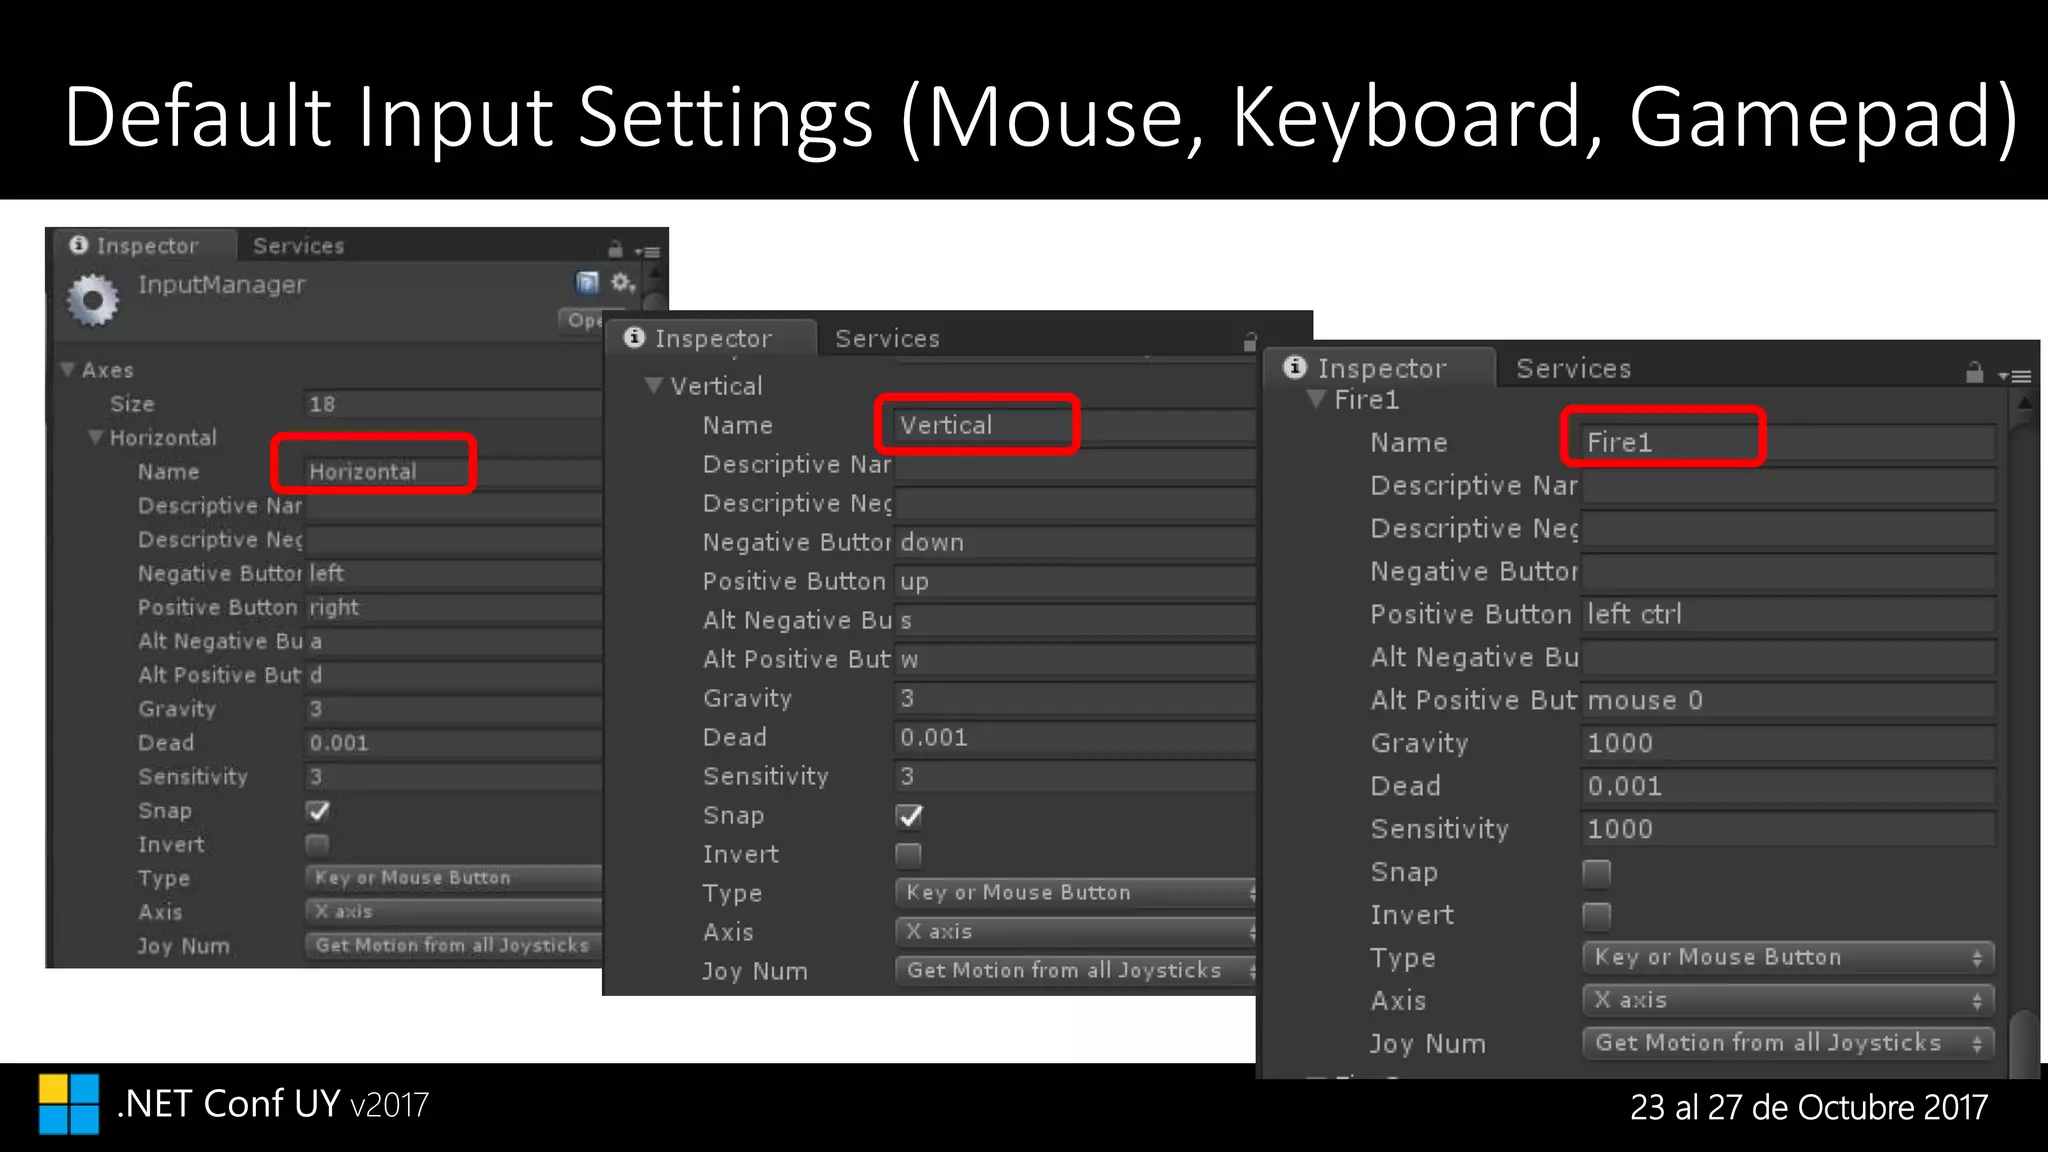Collapse the Vertical axis foldout
This screenshot has width=2048, height=1152.
click(x=654, y=385)
